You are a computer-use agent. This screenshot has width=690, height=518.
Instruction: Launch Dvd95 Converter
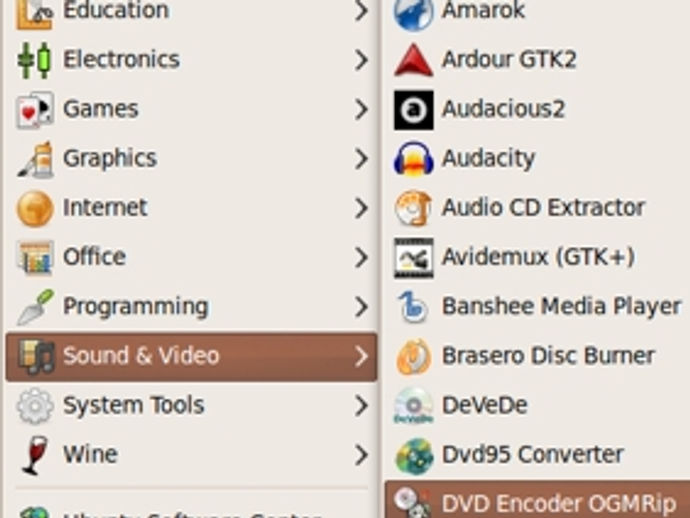coord(537,455)
